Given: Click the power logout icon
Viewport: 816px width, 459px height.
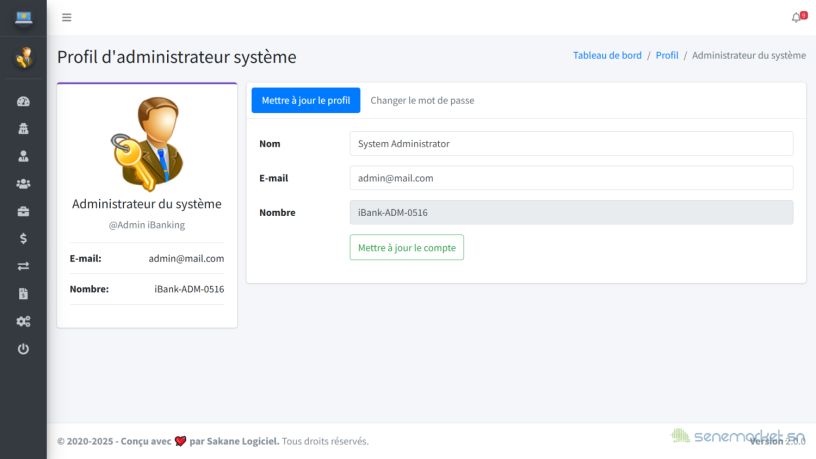Looking at the screenshot, I should pos(23,349).
